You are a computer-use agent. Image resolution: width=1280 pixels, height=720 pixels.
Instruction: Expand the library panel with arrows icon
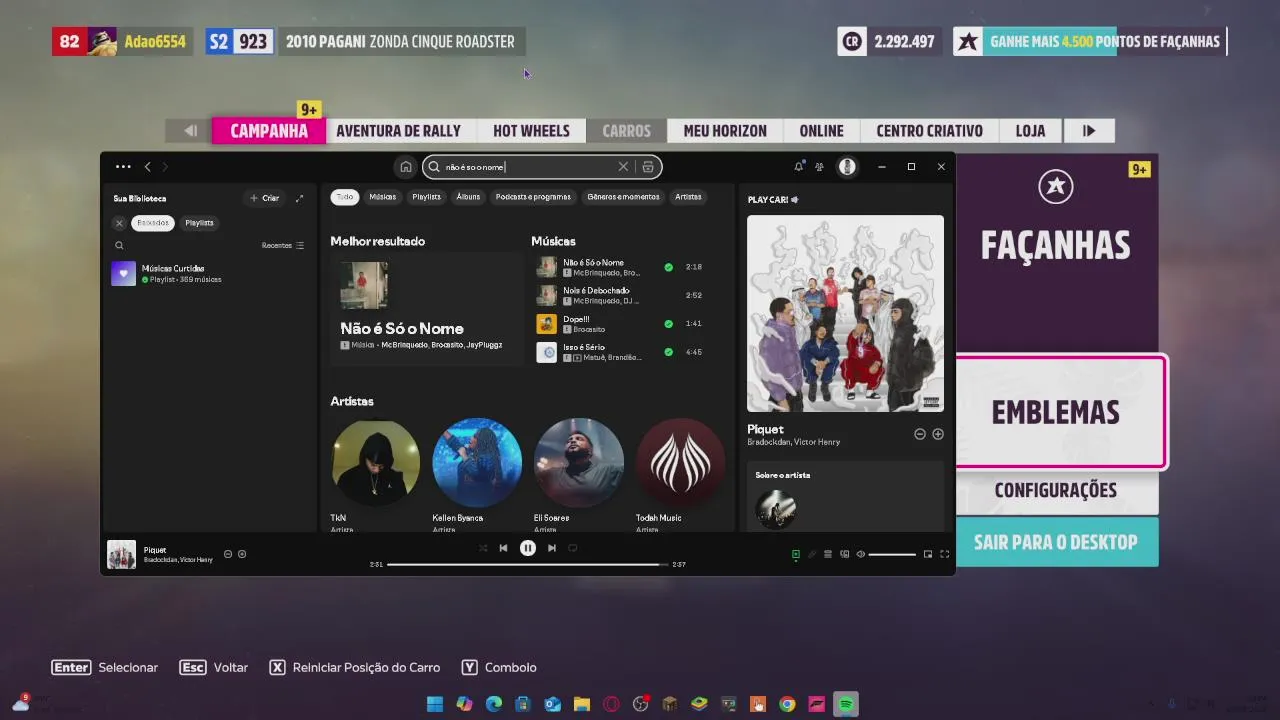coord(299,198)
